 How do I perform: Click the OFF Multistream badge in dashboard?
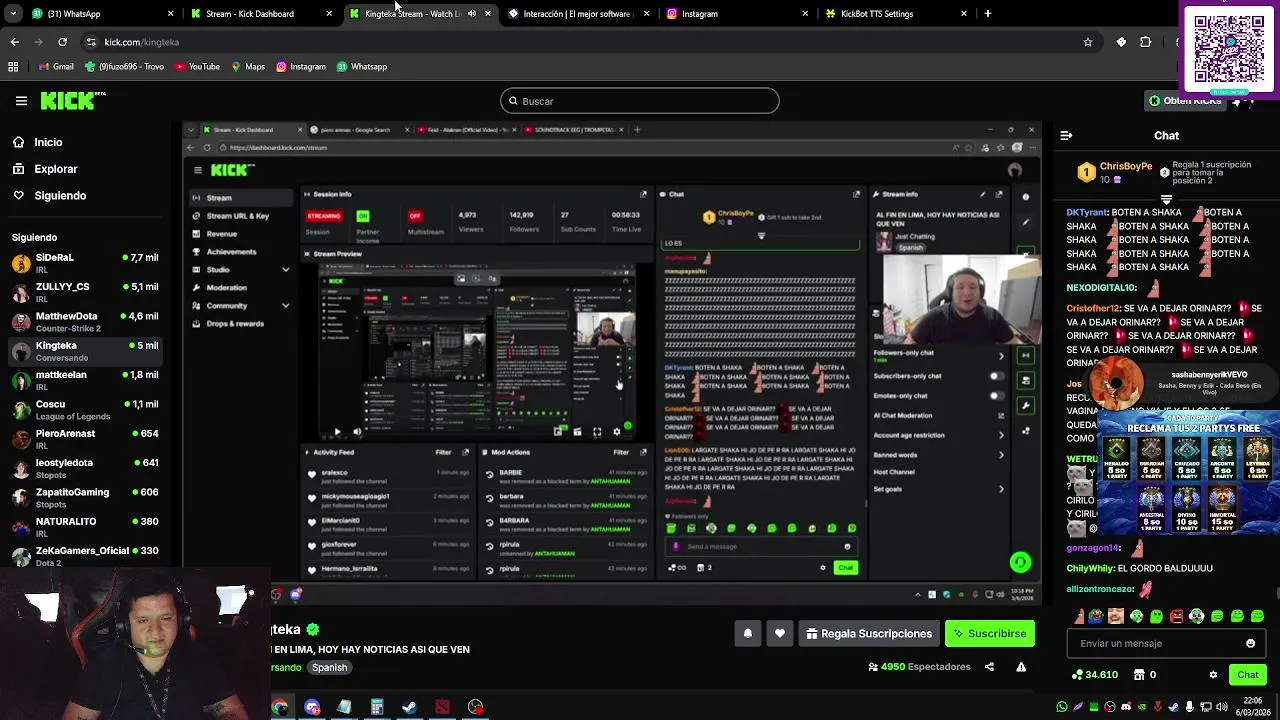pos(415,216)
